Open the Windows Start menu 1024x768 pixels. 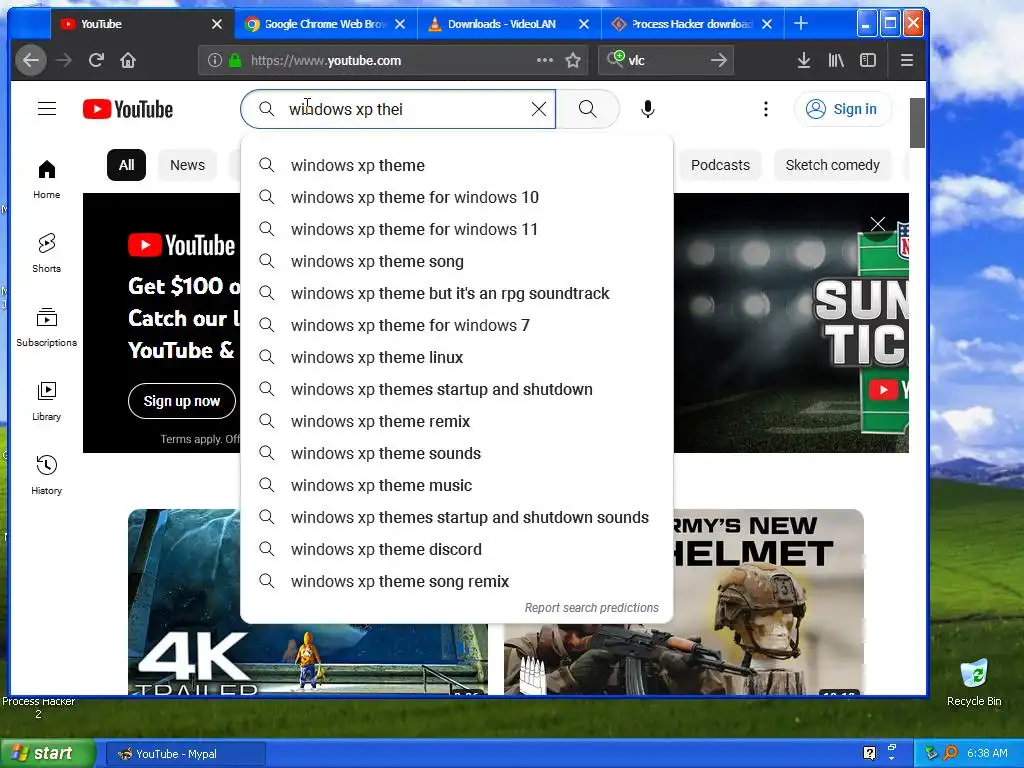coord(47,754)
